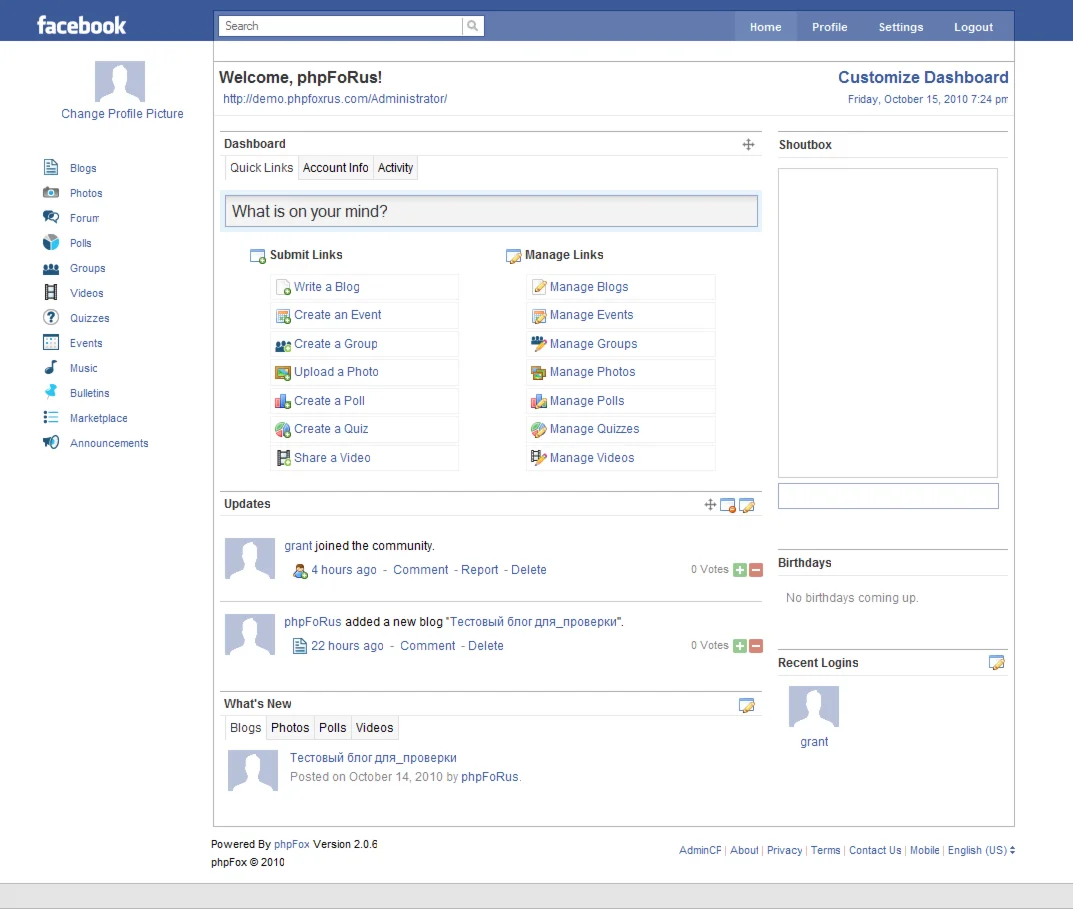This screenshot has height=909, width=1073.
Task: Click the pencil edit icon on Updates
Action: tap(746, 504)
